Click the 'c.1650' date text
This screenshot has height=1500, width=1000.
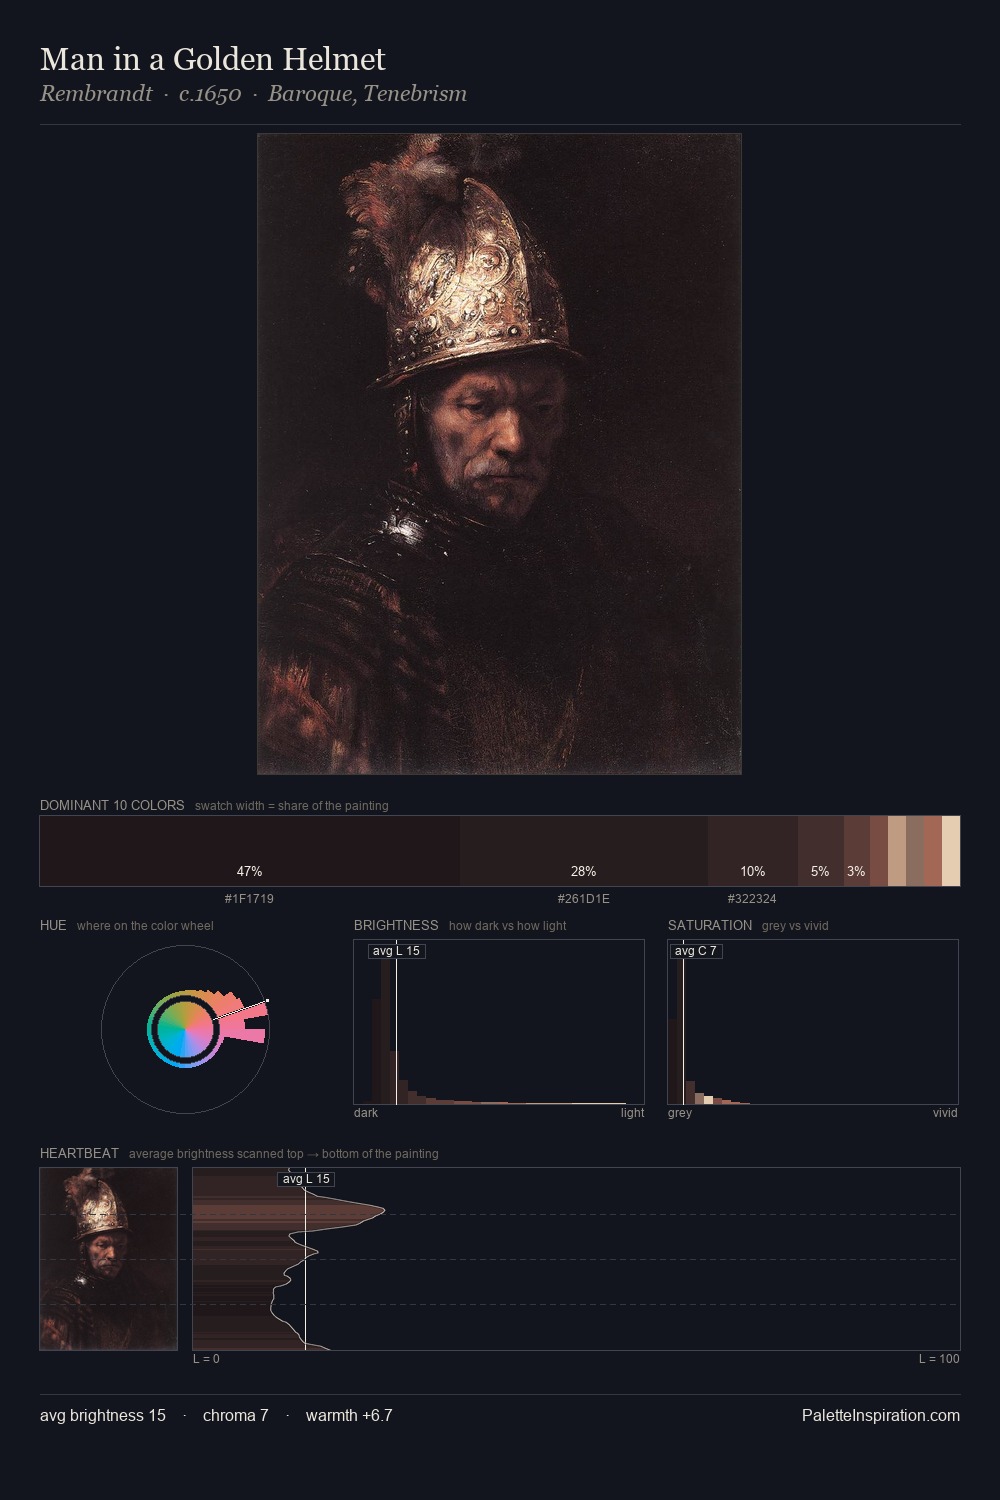(210, 93)
